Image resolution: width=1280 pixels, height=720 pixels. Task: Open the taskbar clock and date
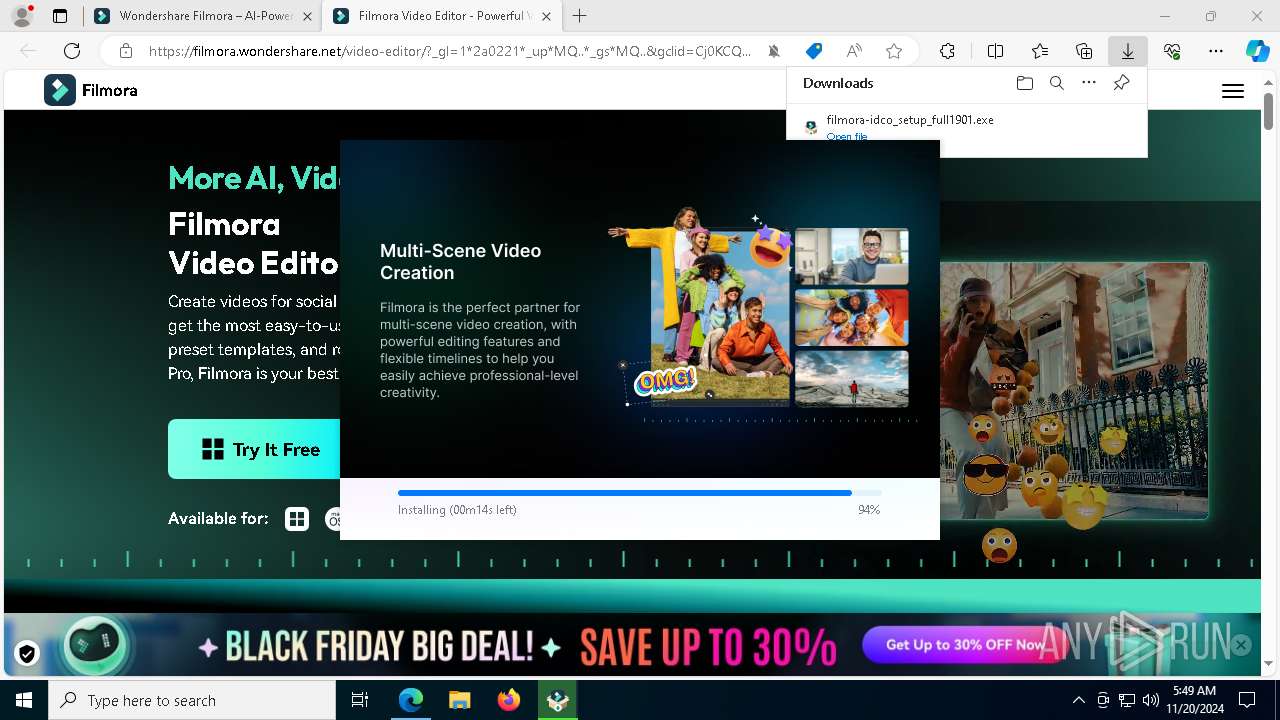click(1194, 700)
